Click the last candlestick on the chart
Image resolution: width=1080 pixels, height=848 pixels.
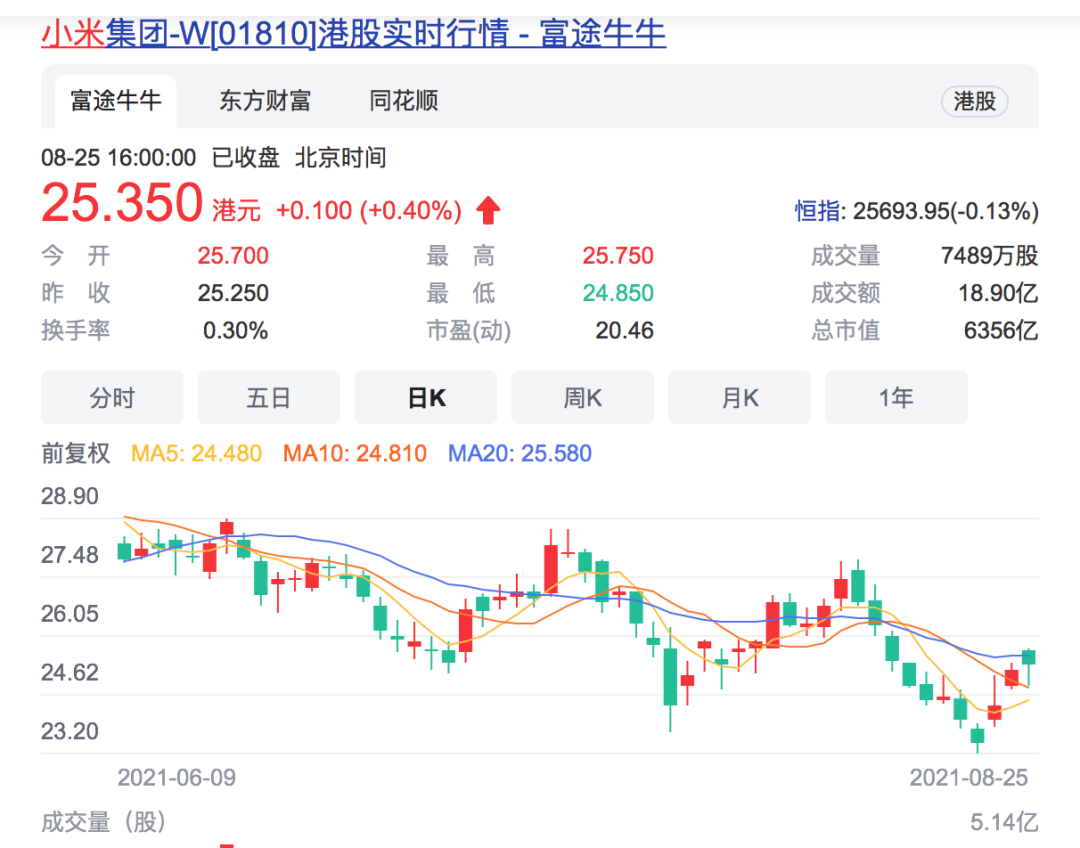click(1029, 657)
